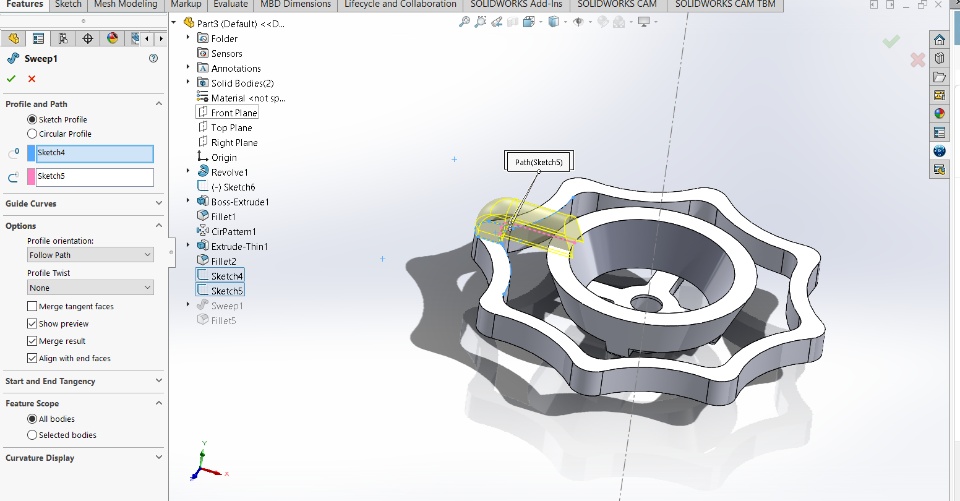Click pink path color swatch
The width and height of the screenshot is (960, 501).
point(31,177)
